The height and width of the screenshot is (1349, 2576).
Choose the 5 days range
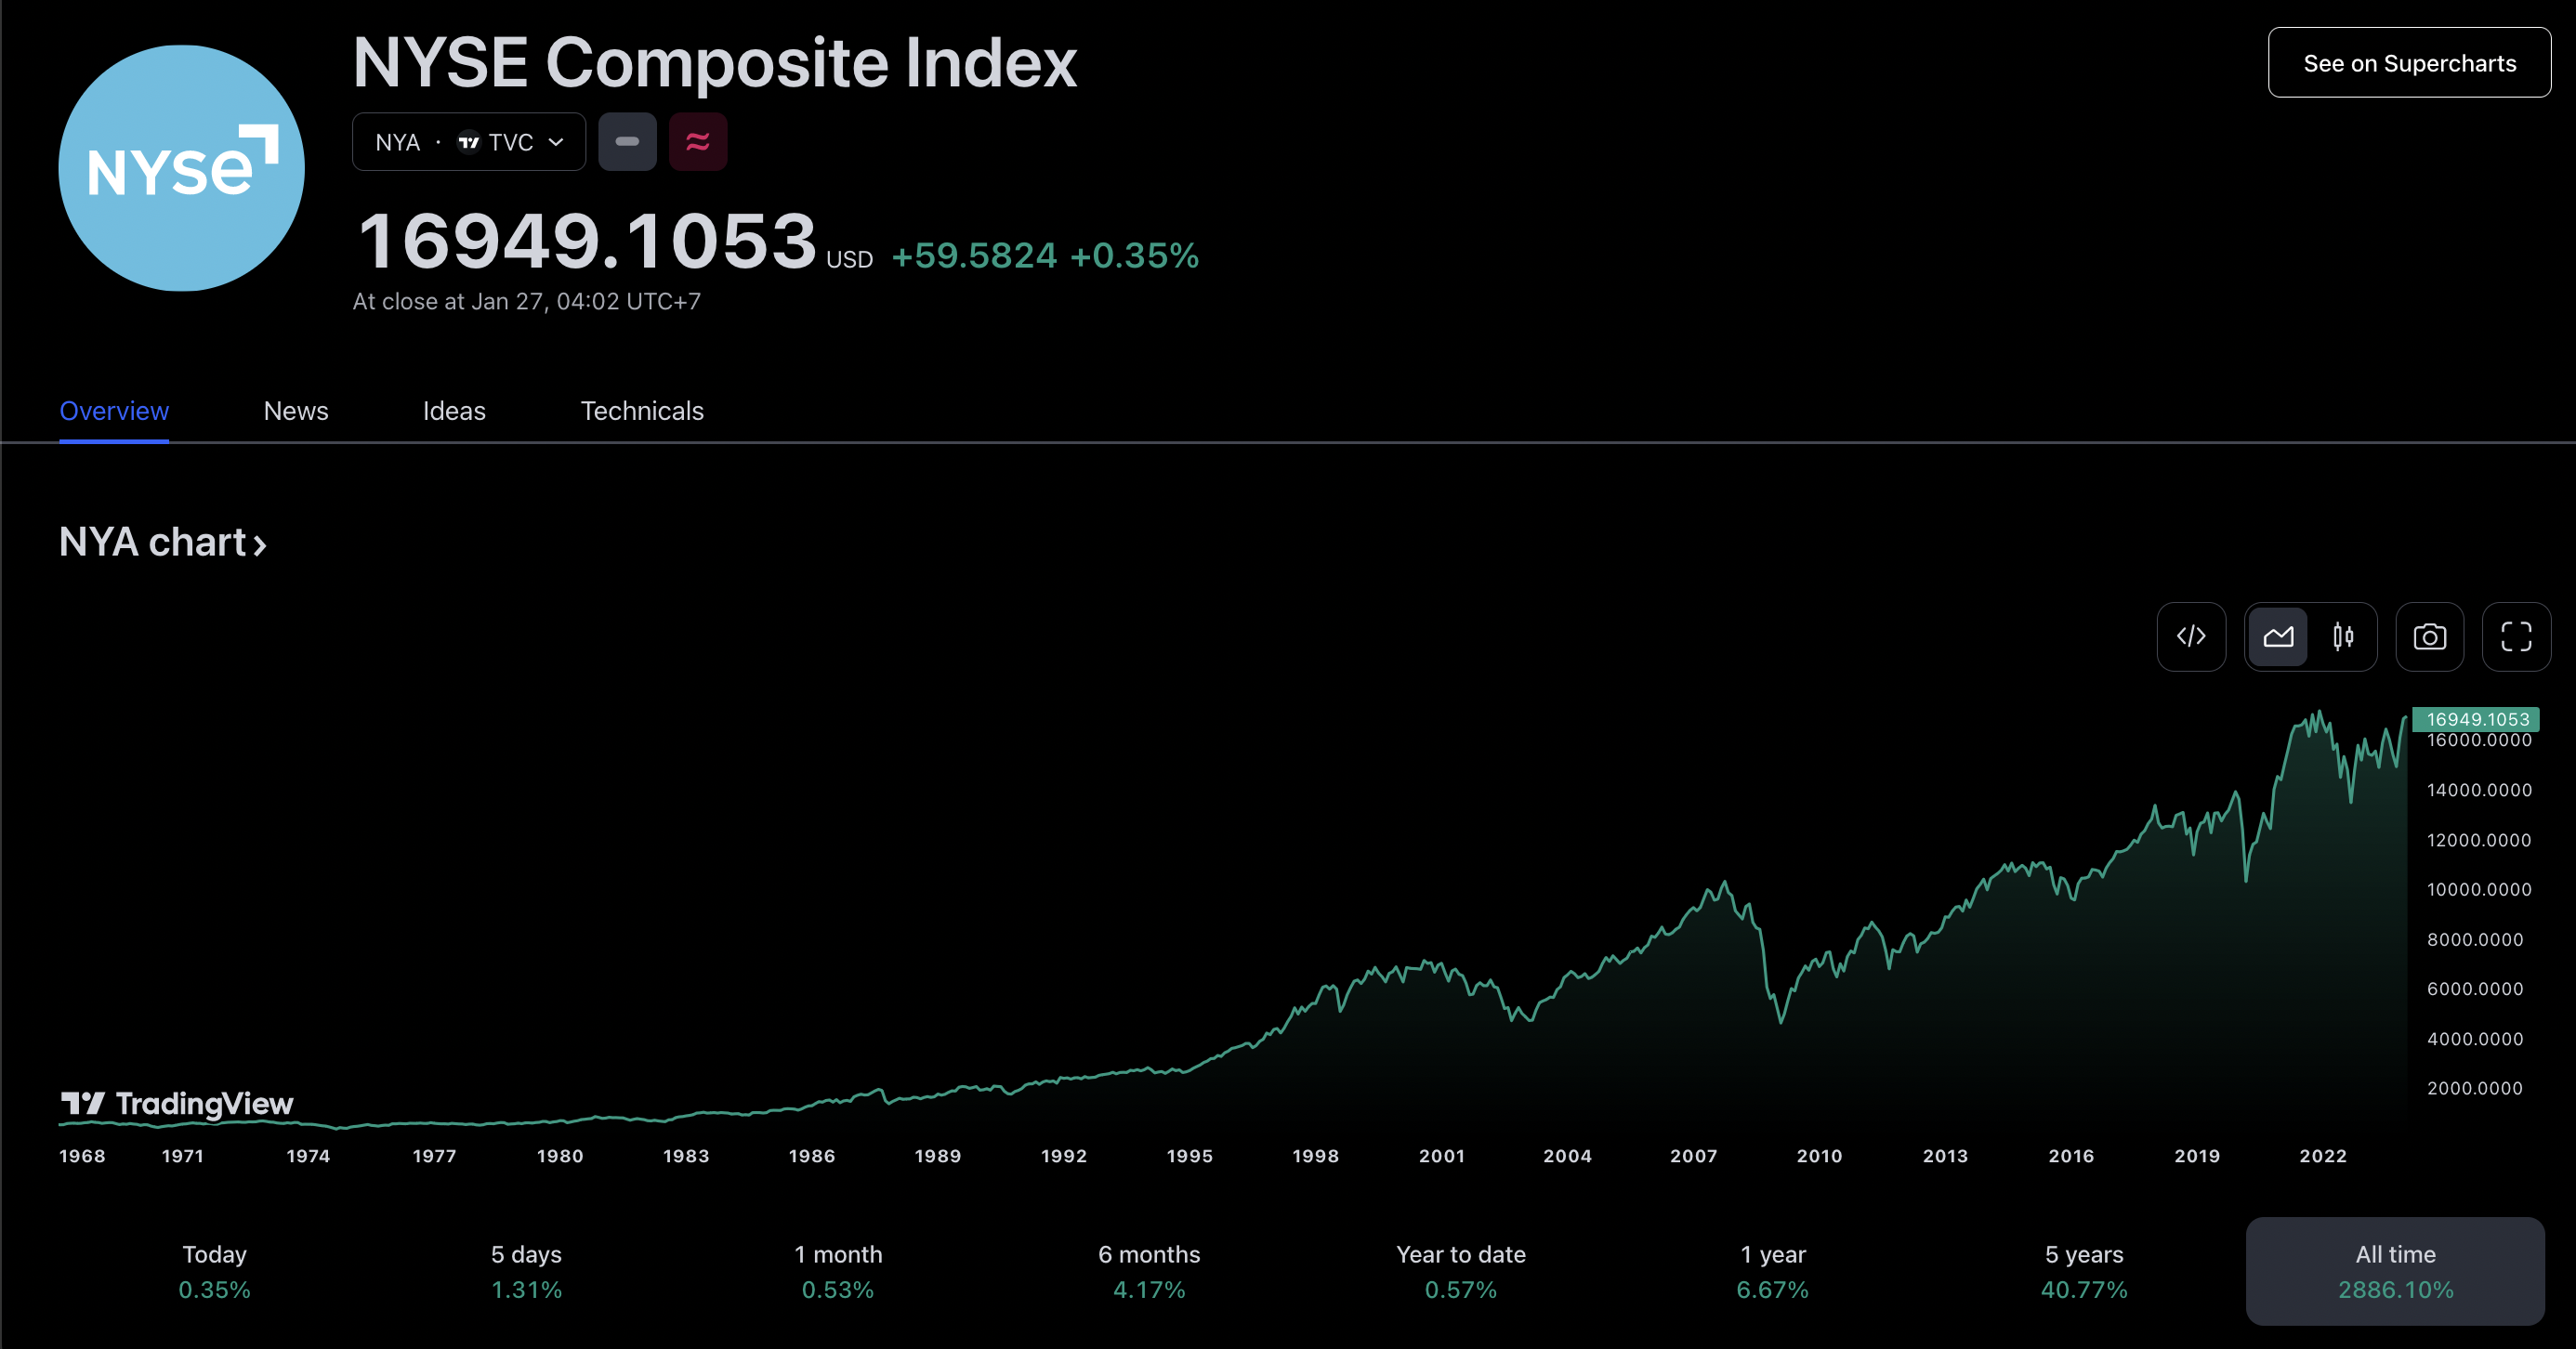(x=526, y=1271)
